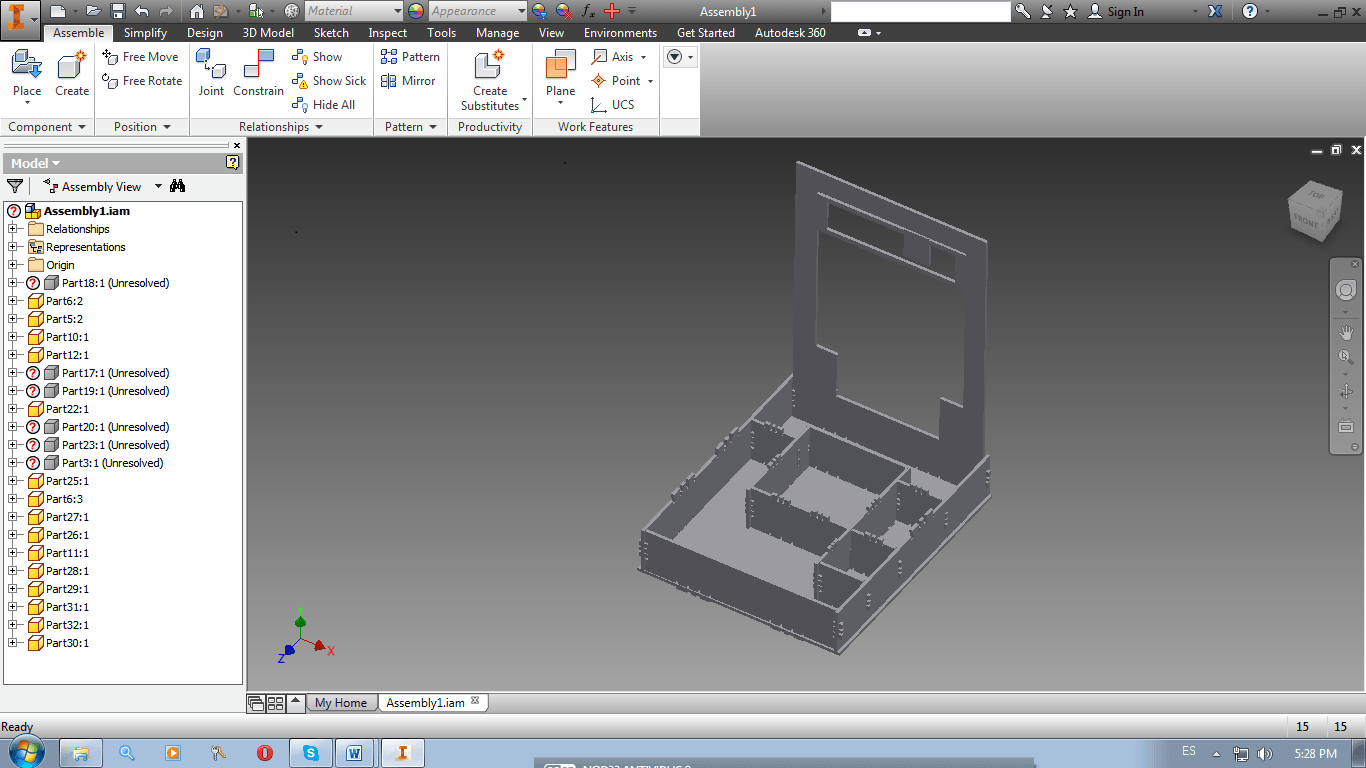The image size is (1366, 768).
Task: Open Word from the taskbar
Action: 355,753
